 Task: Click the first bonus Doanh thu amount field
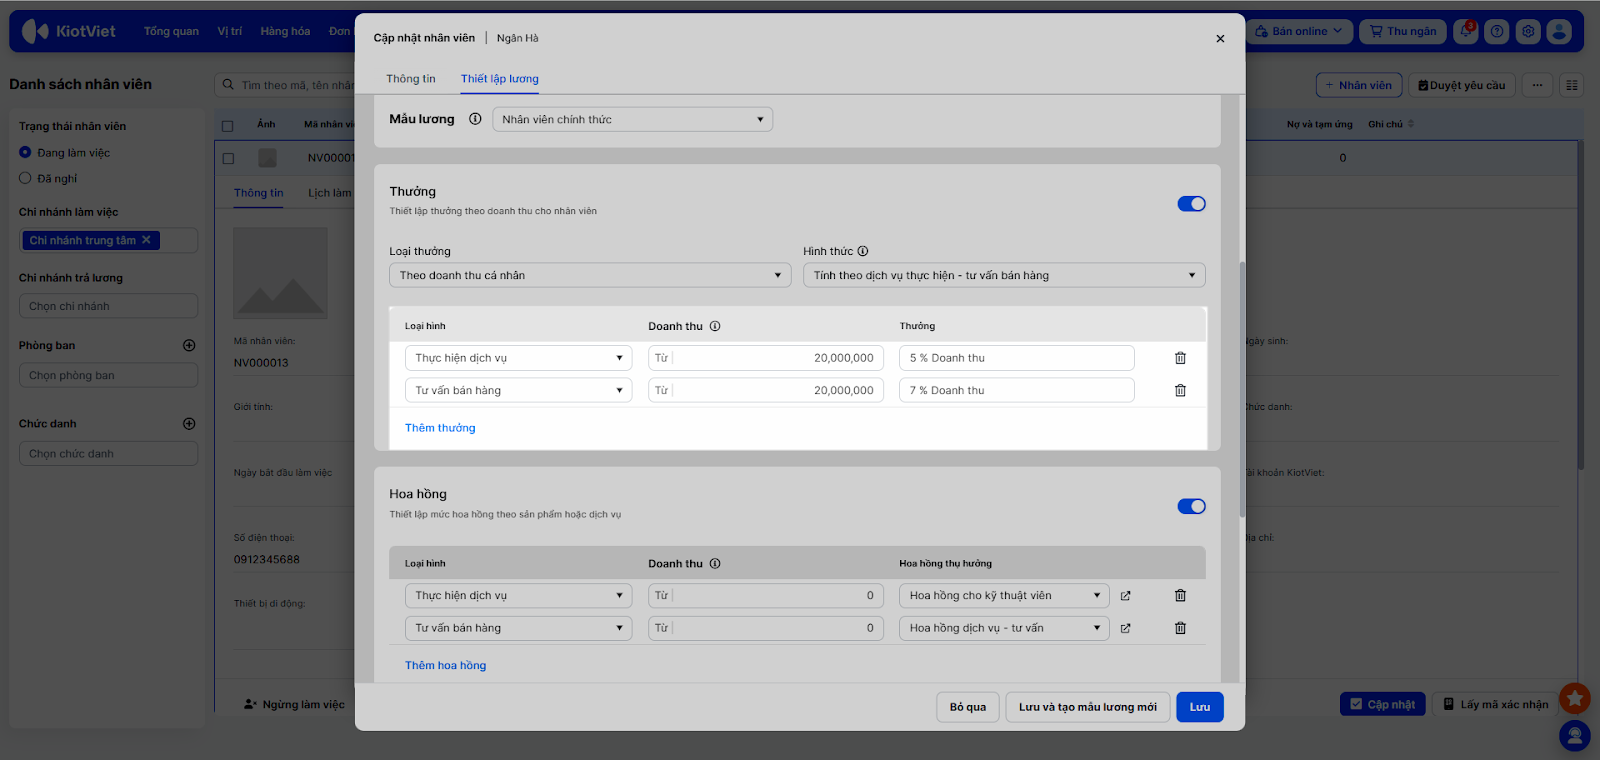[775, 358]
